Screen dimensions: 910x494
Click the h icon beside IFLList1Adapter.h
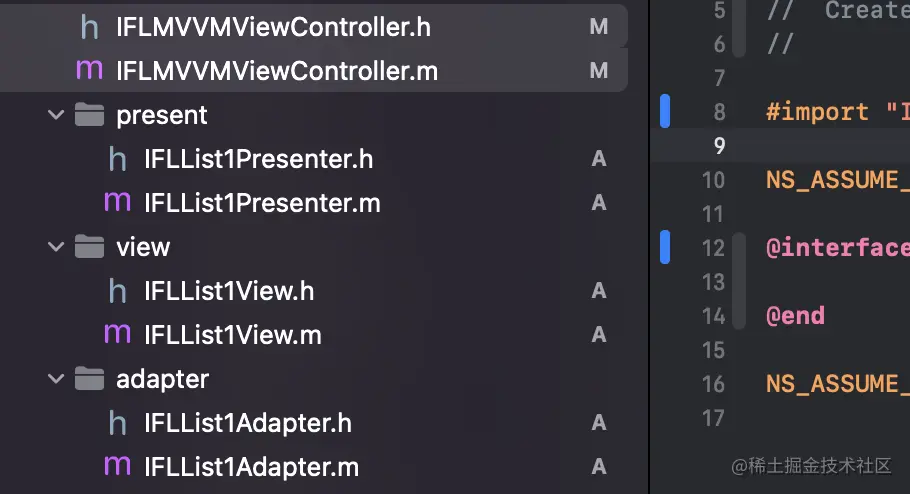117,423
